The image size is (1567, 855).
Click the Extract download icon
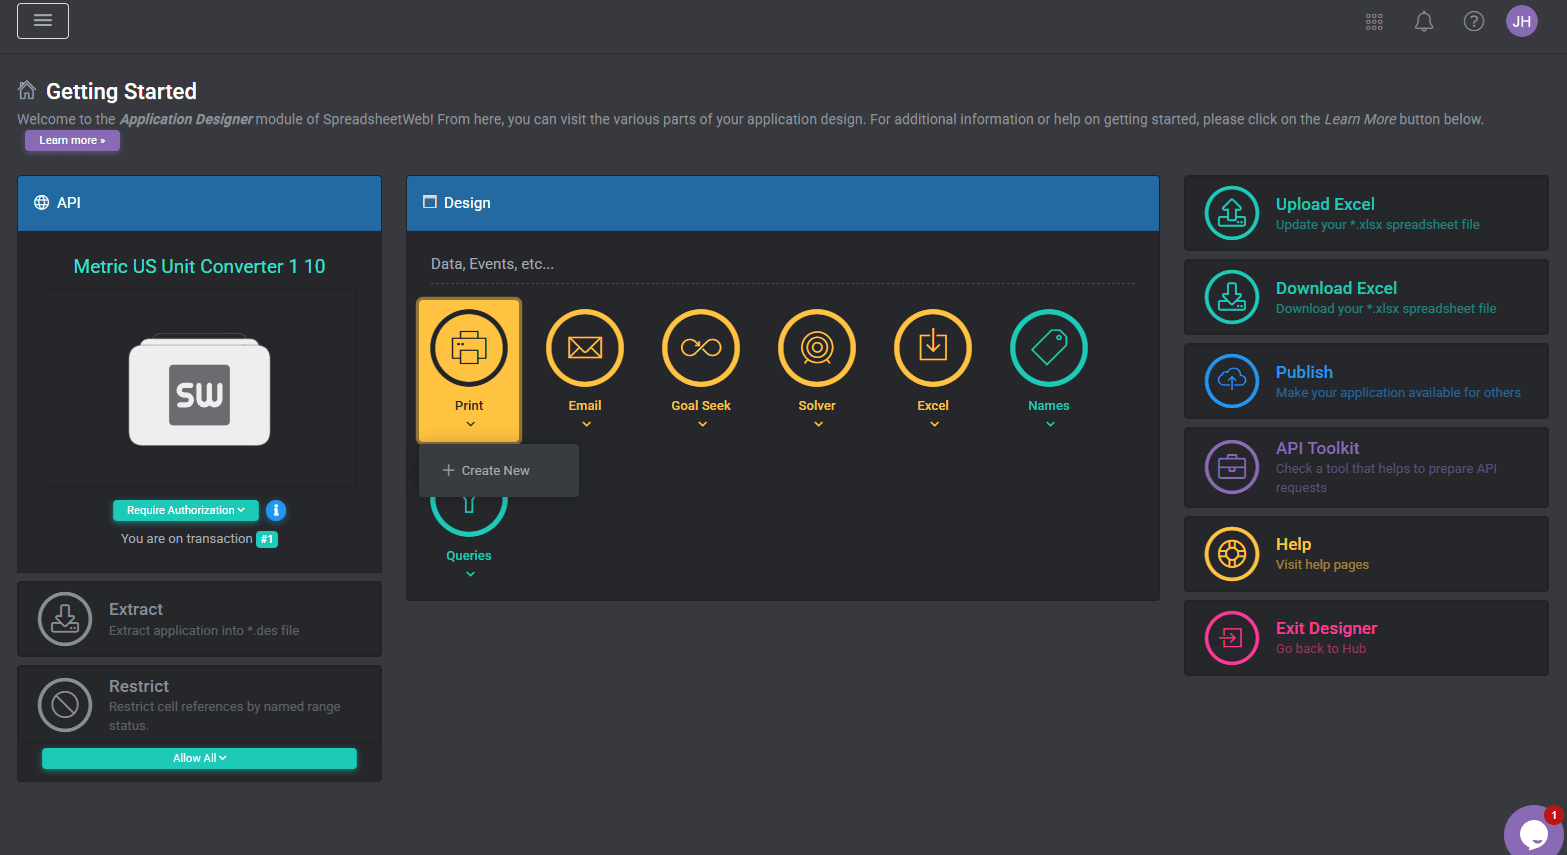coord(65,619)
